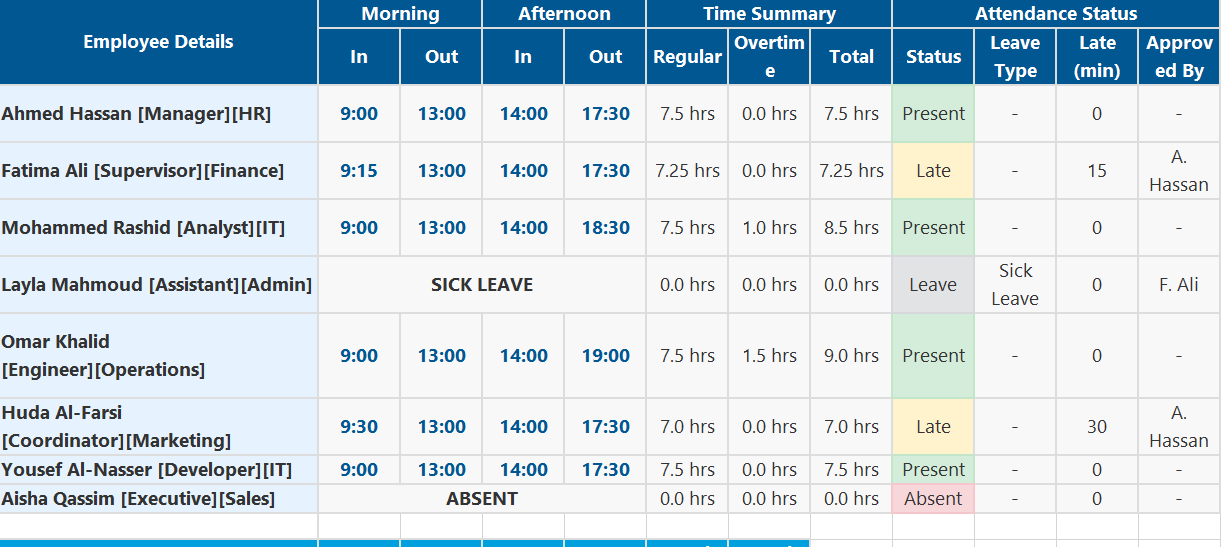Click the Attendance Status header
The width and height of the screenshot is (1221, 547).
tap(1056, 14)
